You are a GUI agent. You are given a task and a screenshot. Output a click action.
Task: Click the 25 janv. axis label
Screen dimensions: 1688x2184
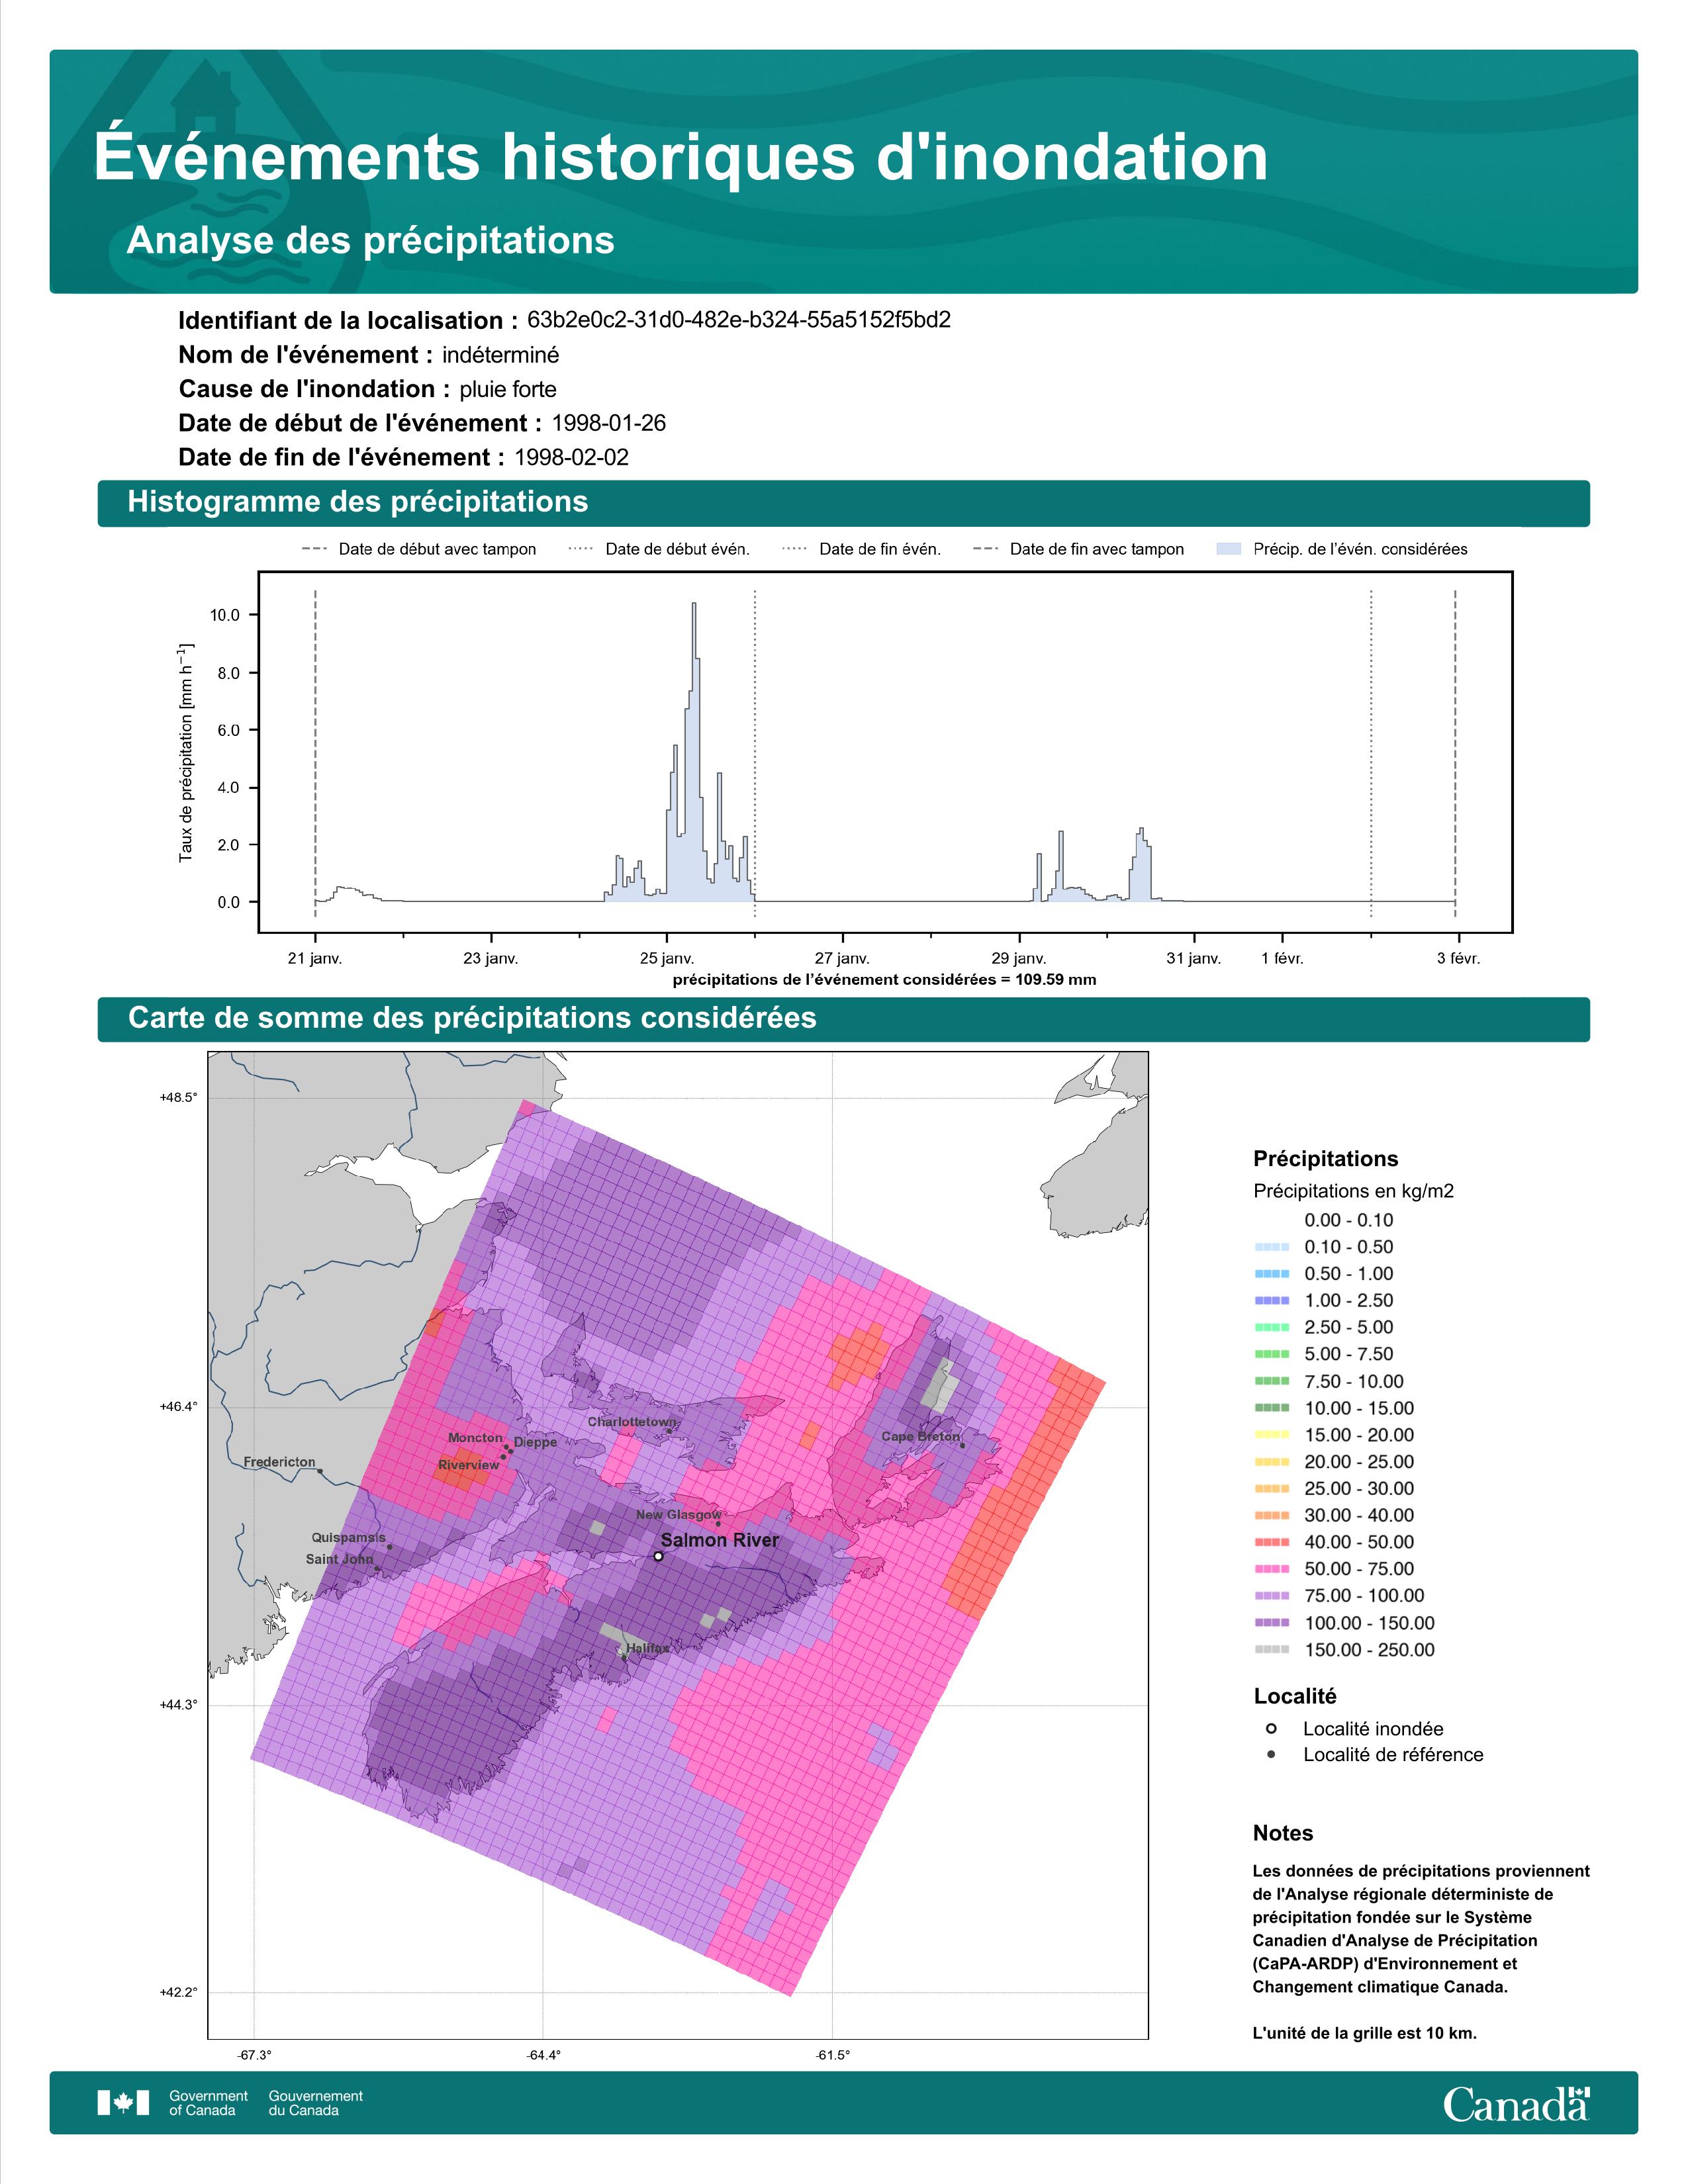click(667, 958)
